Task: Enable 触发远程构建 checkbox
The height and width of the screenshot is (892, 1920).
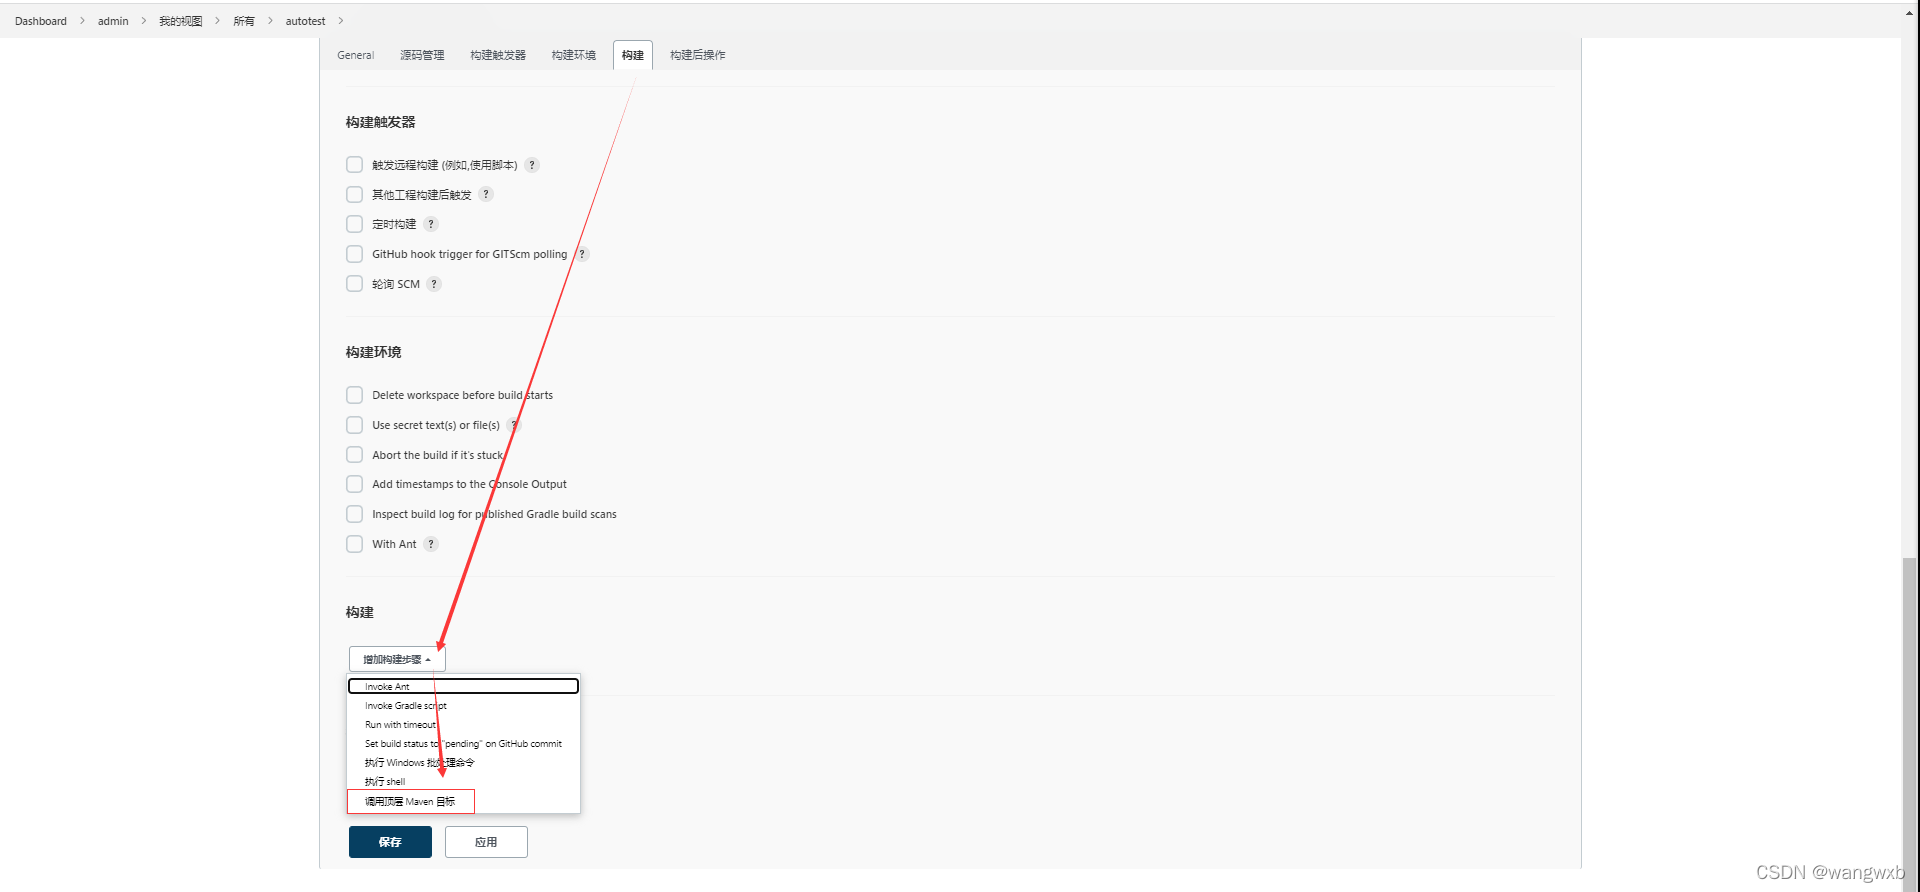Action: click(x=354, y=164)
